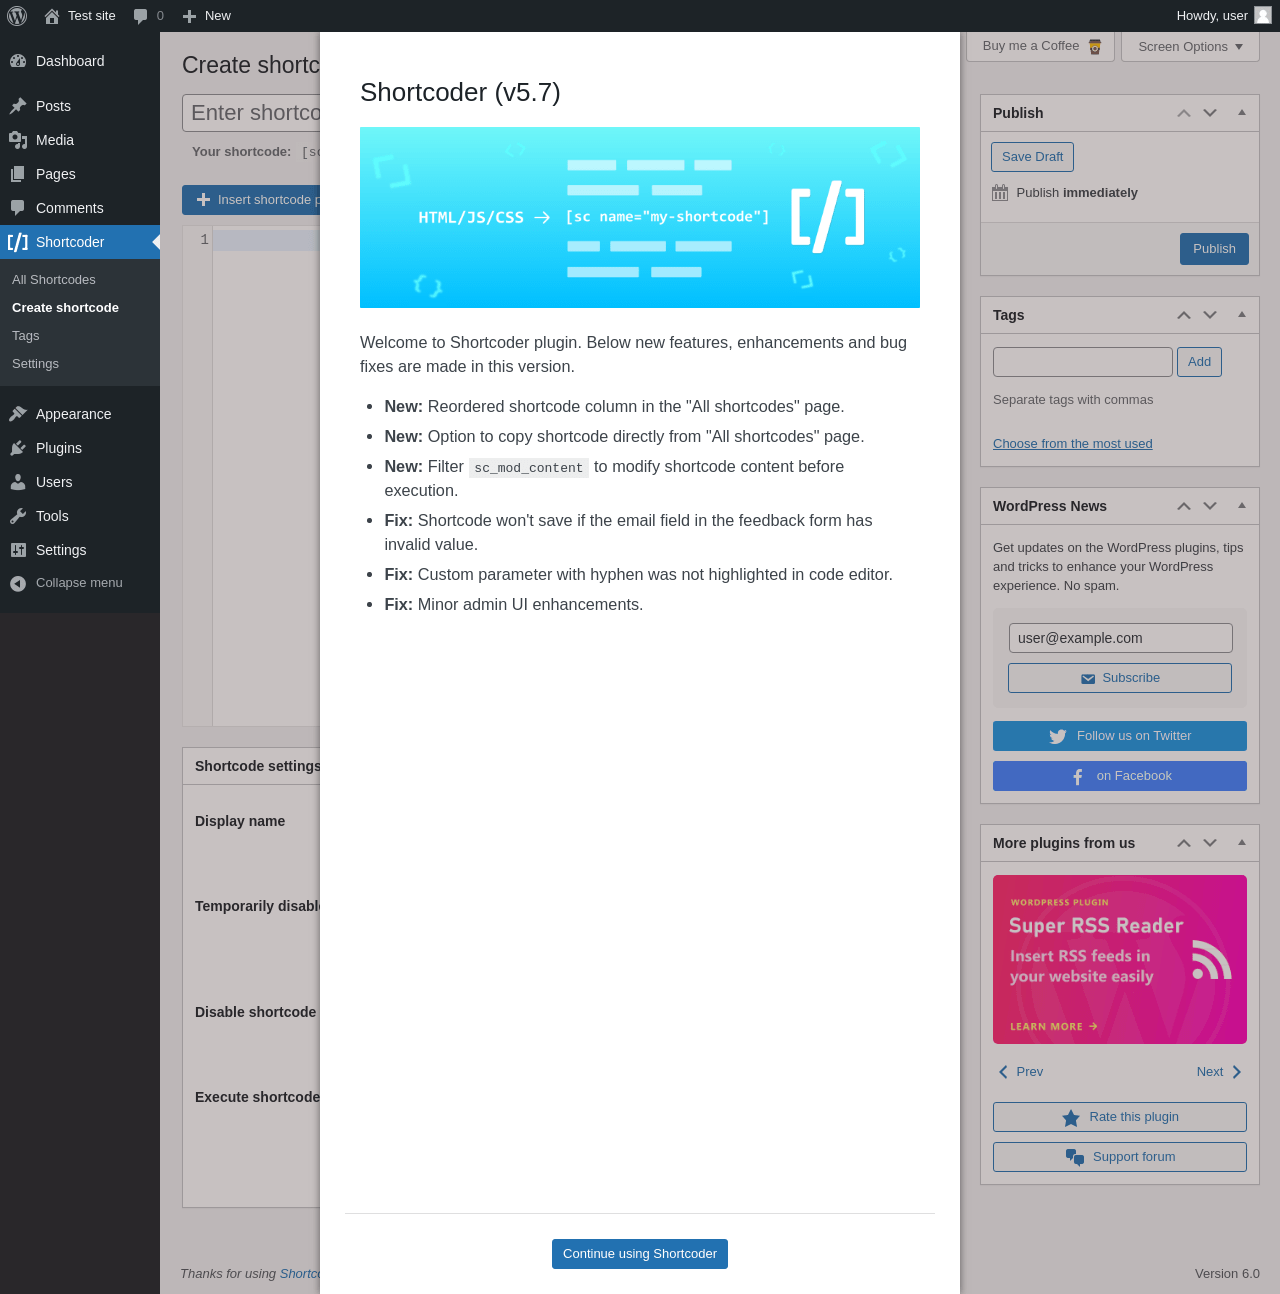Continue using Shortcoder
Viewport: 1280px width, 1294px height.
click(640, 1254)
